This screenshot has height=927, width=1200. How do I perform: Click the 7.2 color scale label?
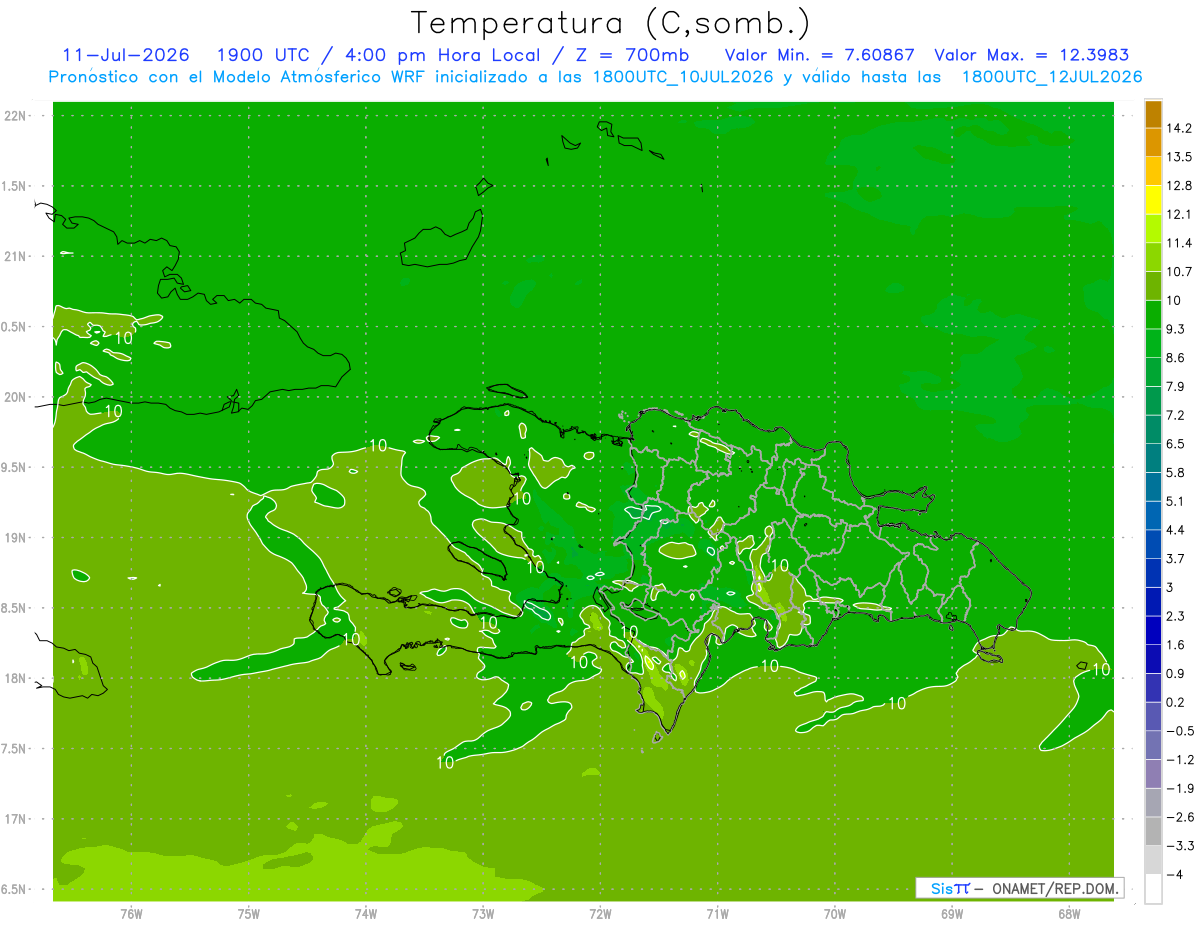tap(1176, 414)
